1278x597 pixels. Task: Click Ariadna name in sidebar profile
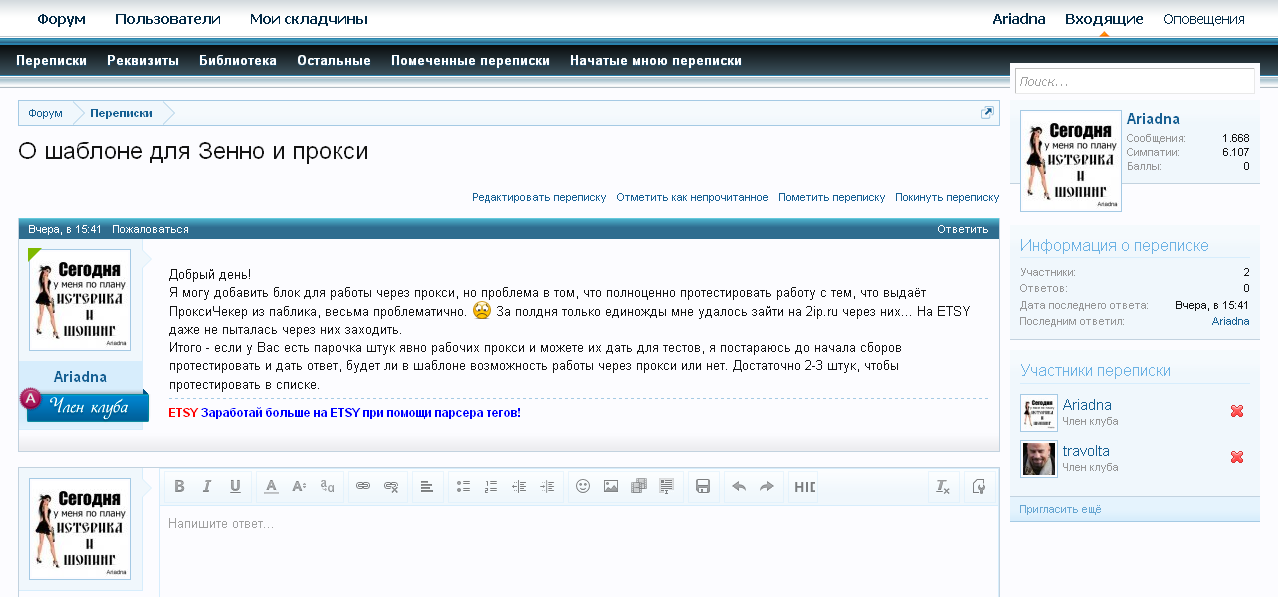point(1153,119)
